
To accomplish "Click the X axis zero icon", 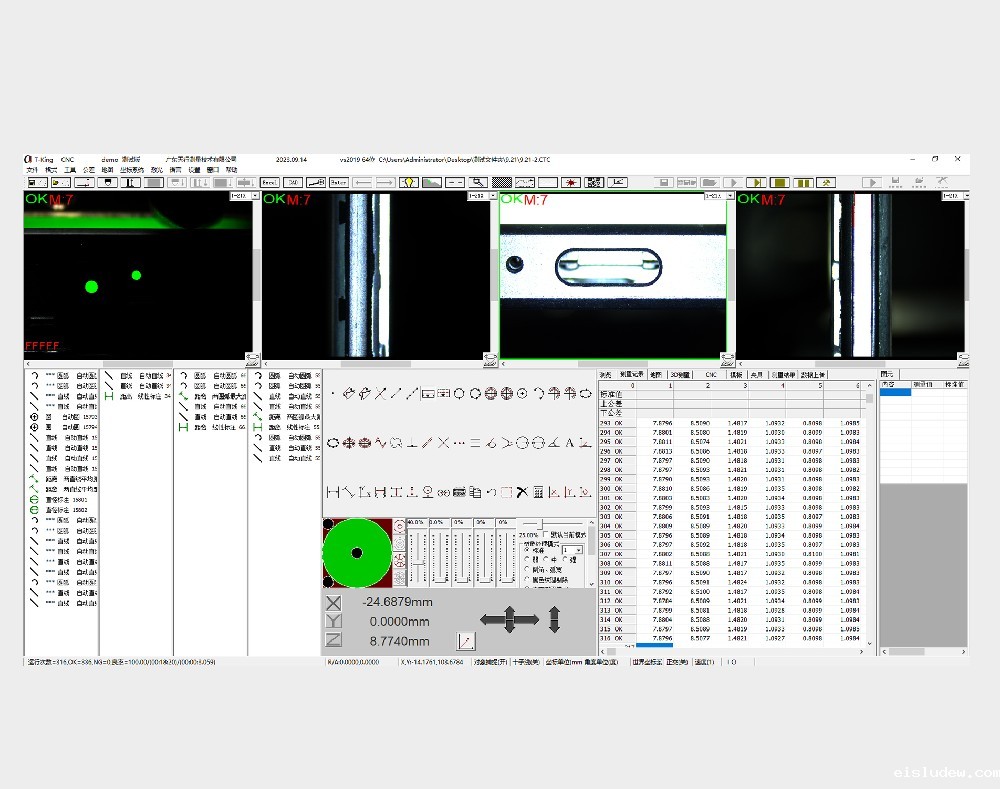I will pyautogui.click(x=334, y=603).
